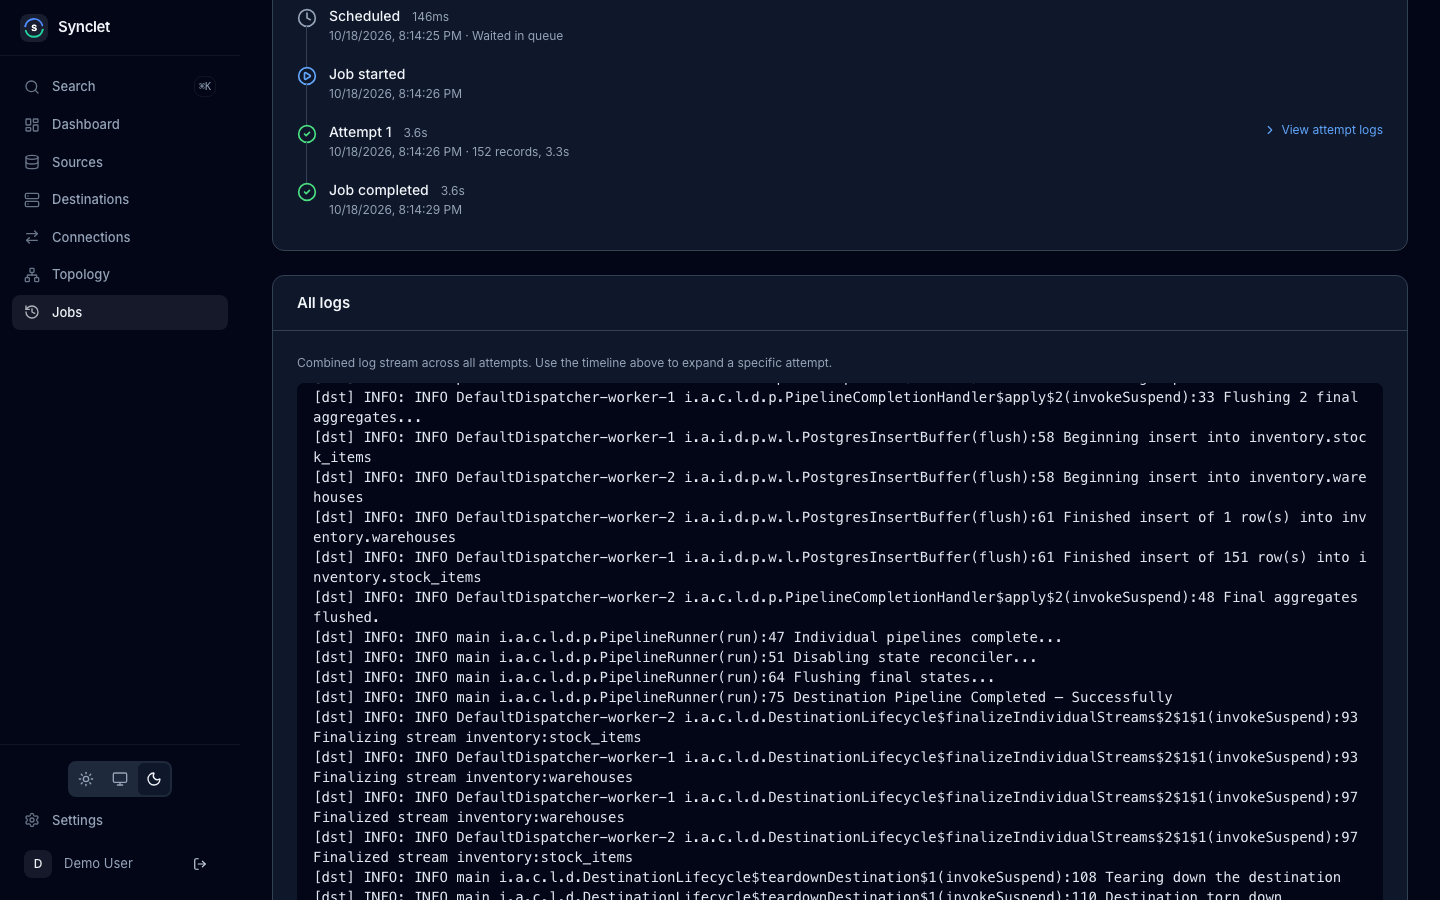The image size is (1440, 900).
Task: Click the ⌘K search shortcut badge
Action: pos(205,87)
